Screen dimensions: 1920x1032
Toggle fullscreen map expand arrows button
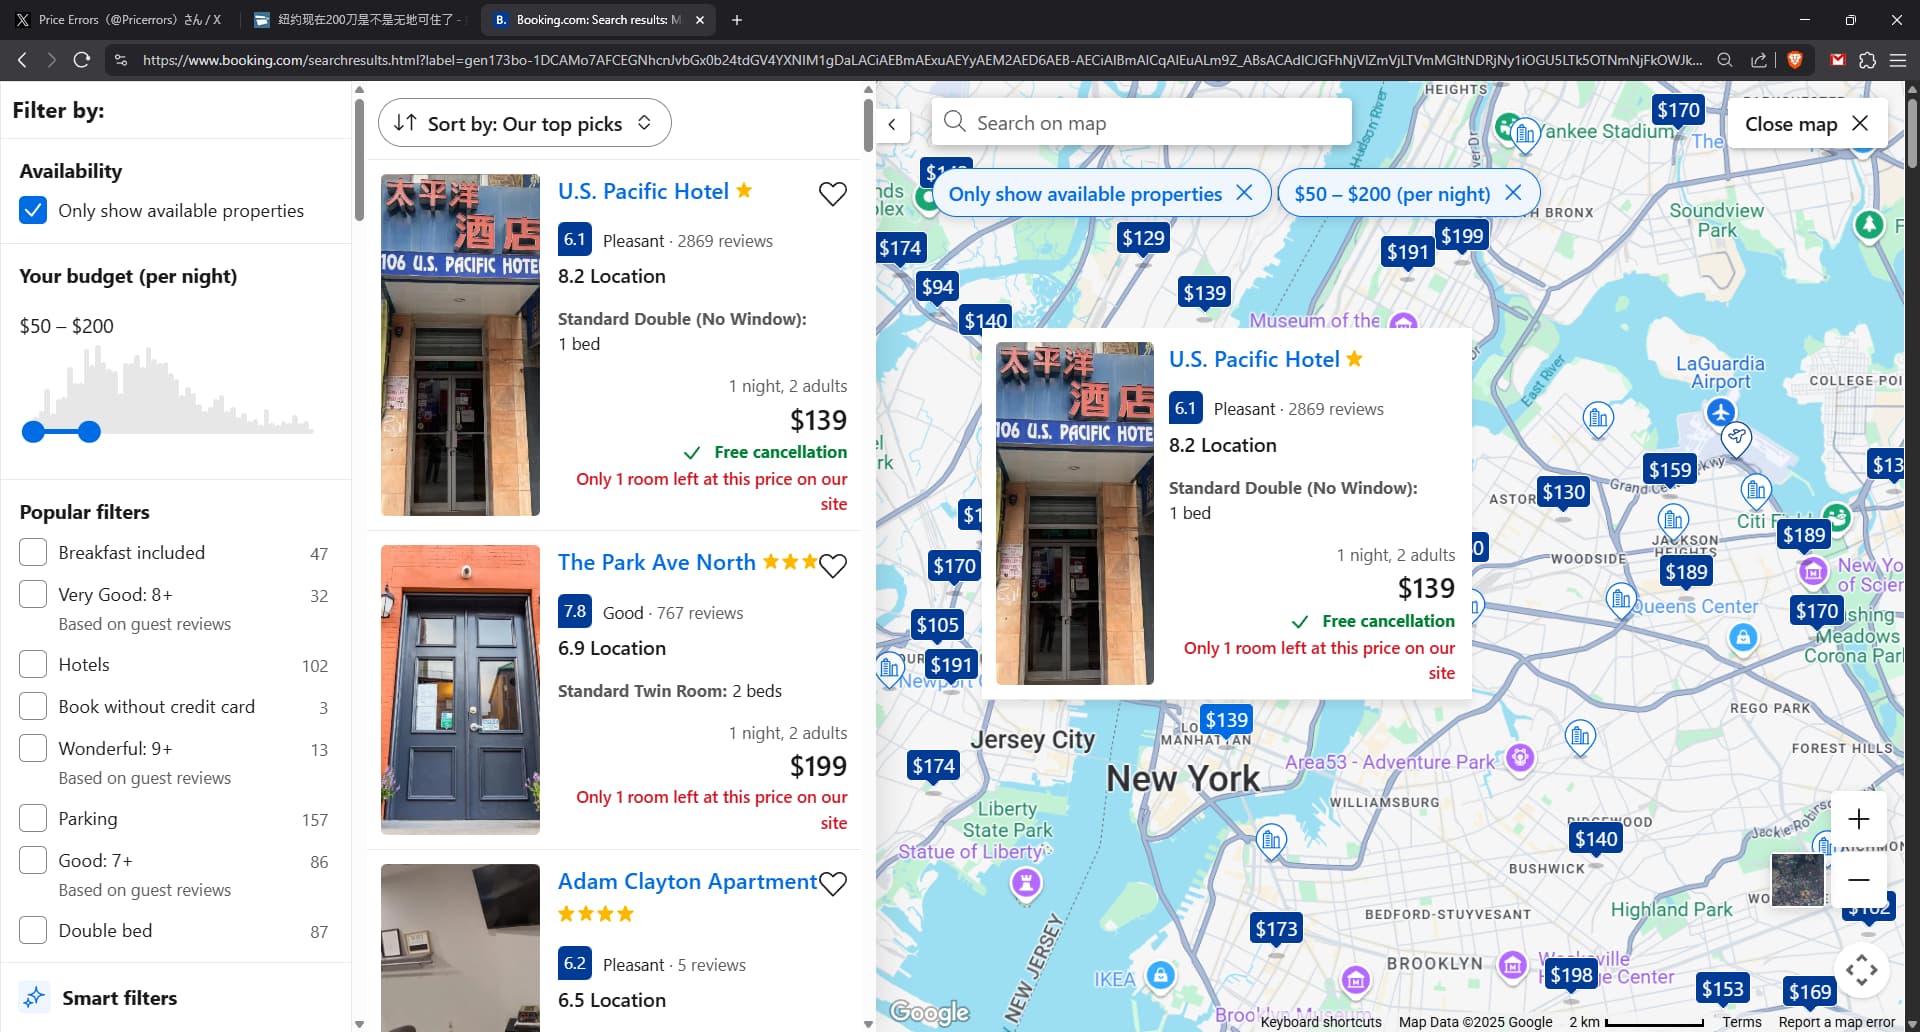(1861, 969)
